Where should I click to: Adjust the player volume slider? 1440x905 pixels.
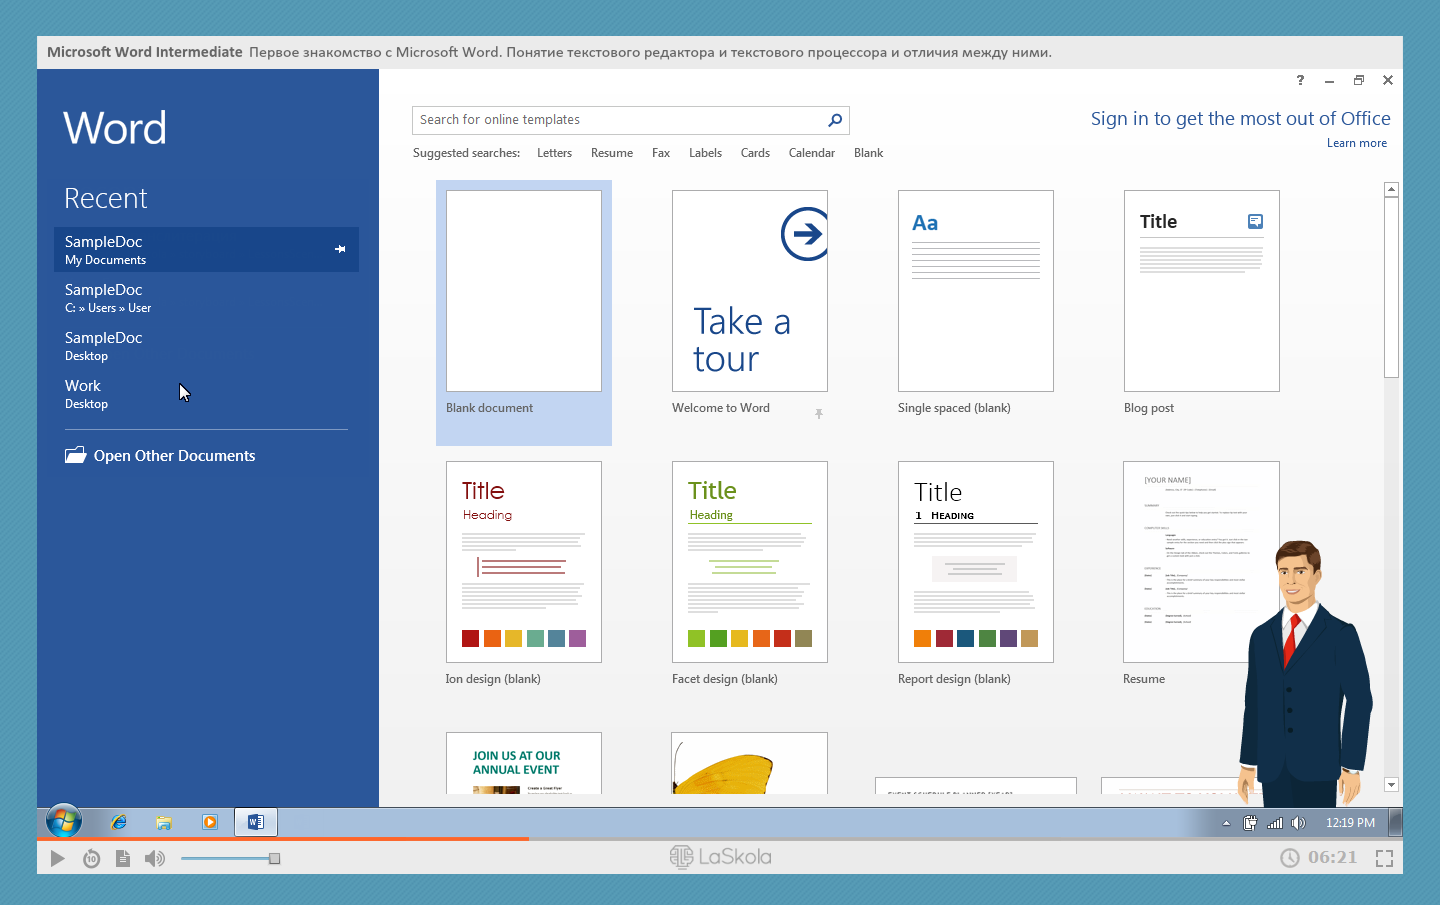click(274, 858)
